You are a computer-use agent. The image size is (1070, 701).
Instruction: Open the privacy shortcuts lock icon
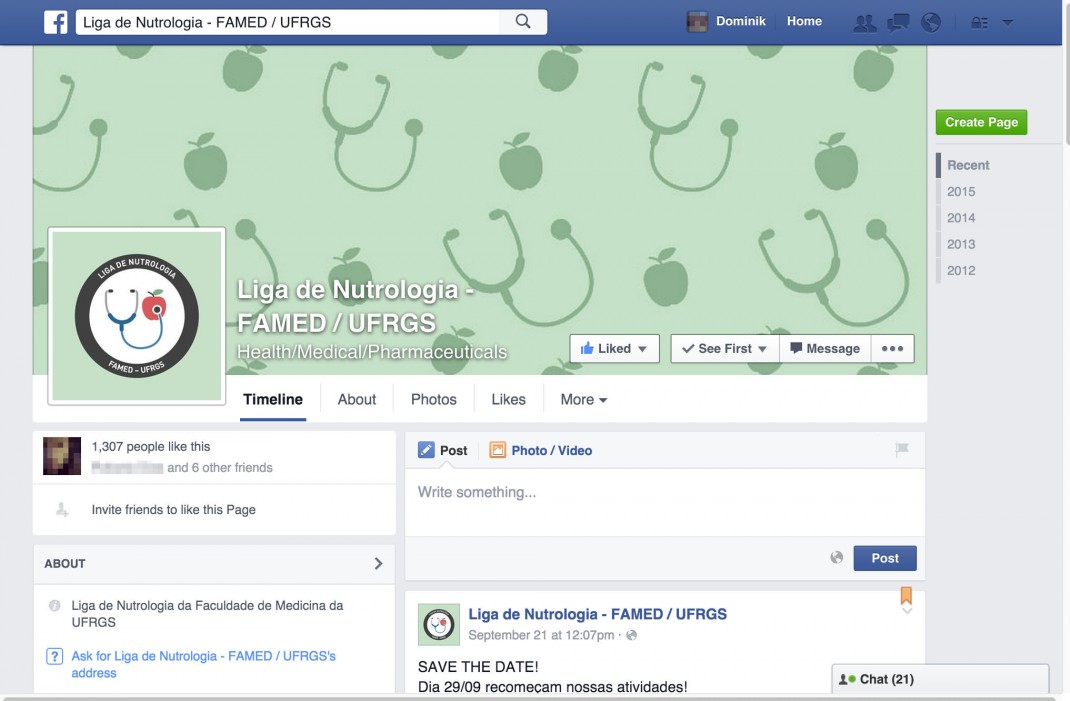point(979,23)
